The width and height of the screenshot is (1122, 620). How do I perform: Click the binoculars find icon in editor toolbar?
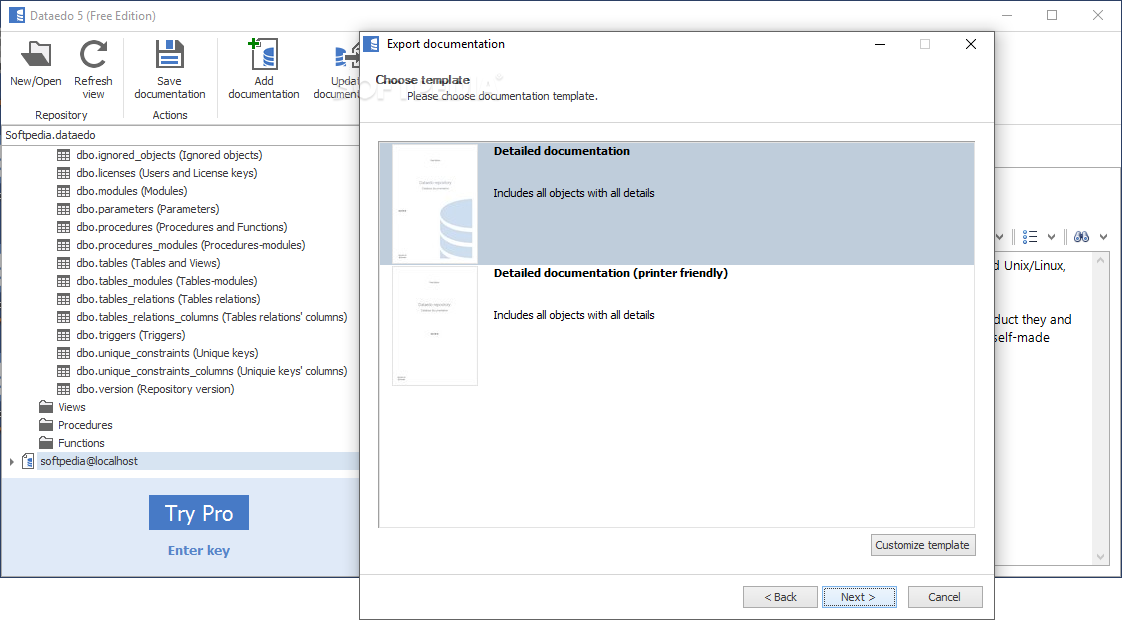click(x=1081, y=237)
